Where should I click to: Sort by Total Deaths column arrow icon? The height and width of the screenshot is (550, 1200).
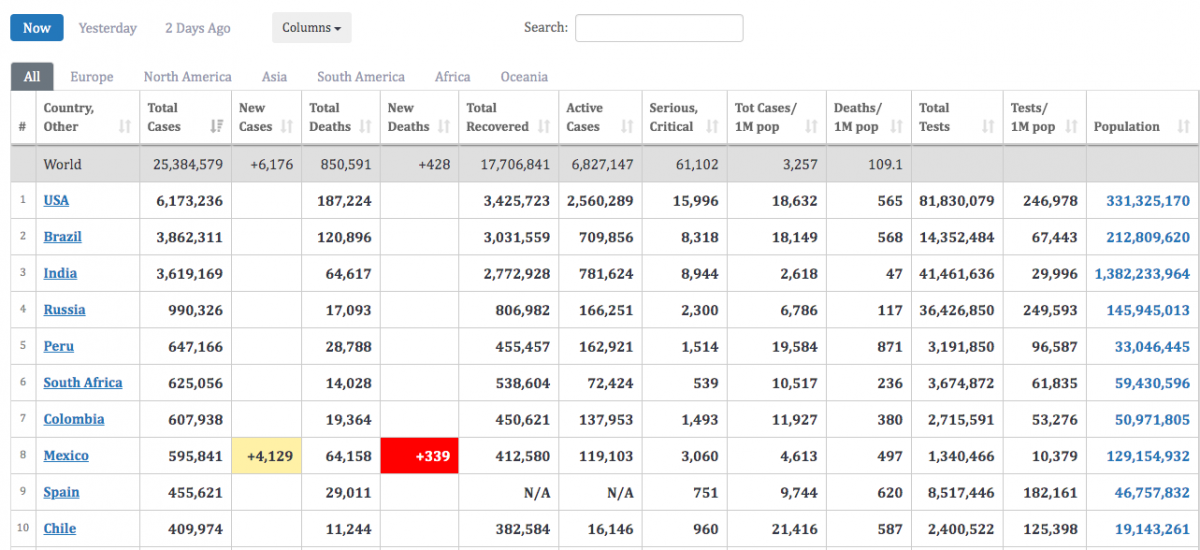365,127
